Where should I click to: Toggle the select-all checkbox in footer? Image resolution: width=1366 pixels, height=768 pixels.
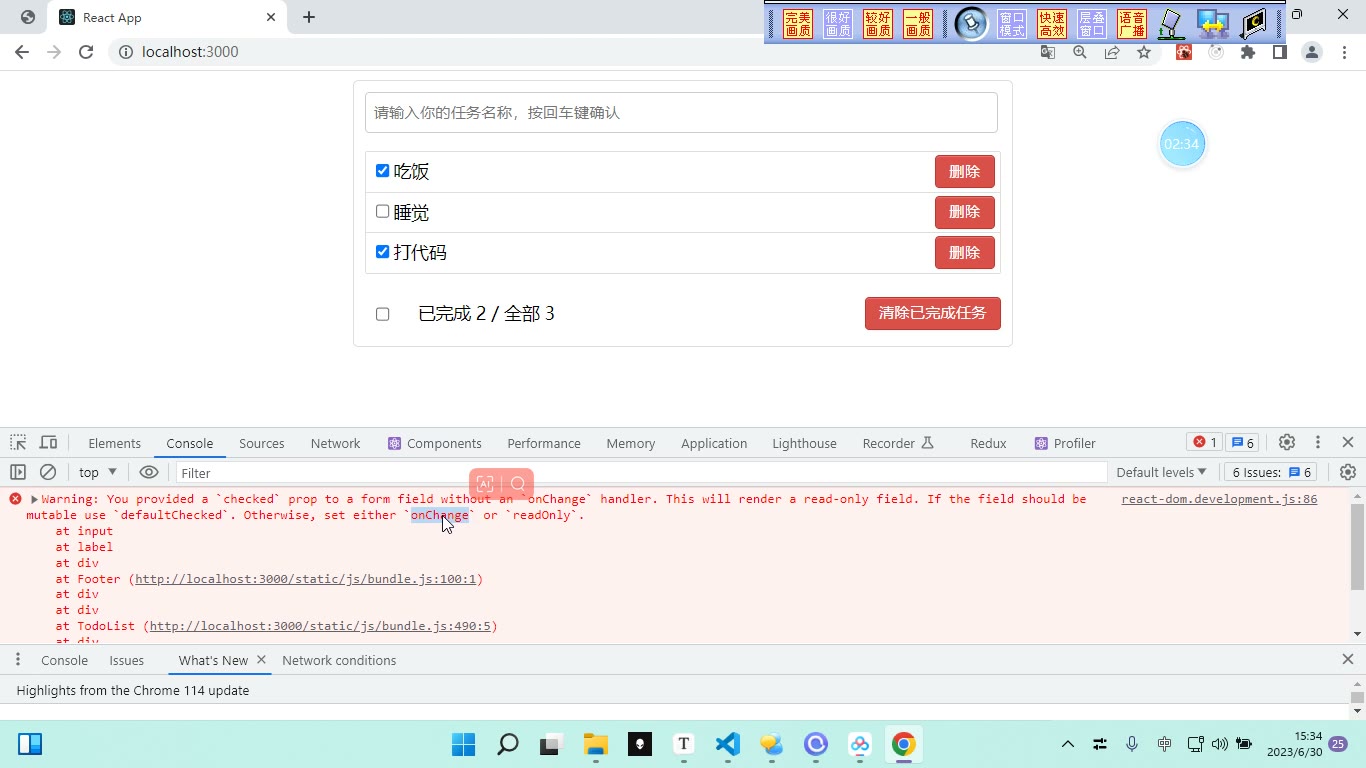pyautogui.click(x=382, y=314)
